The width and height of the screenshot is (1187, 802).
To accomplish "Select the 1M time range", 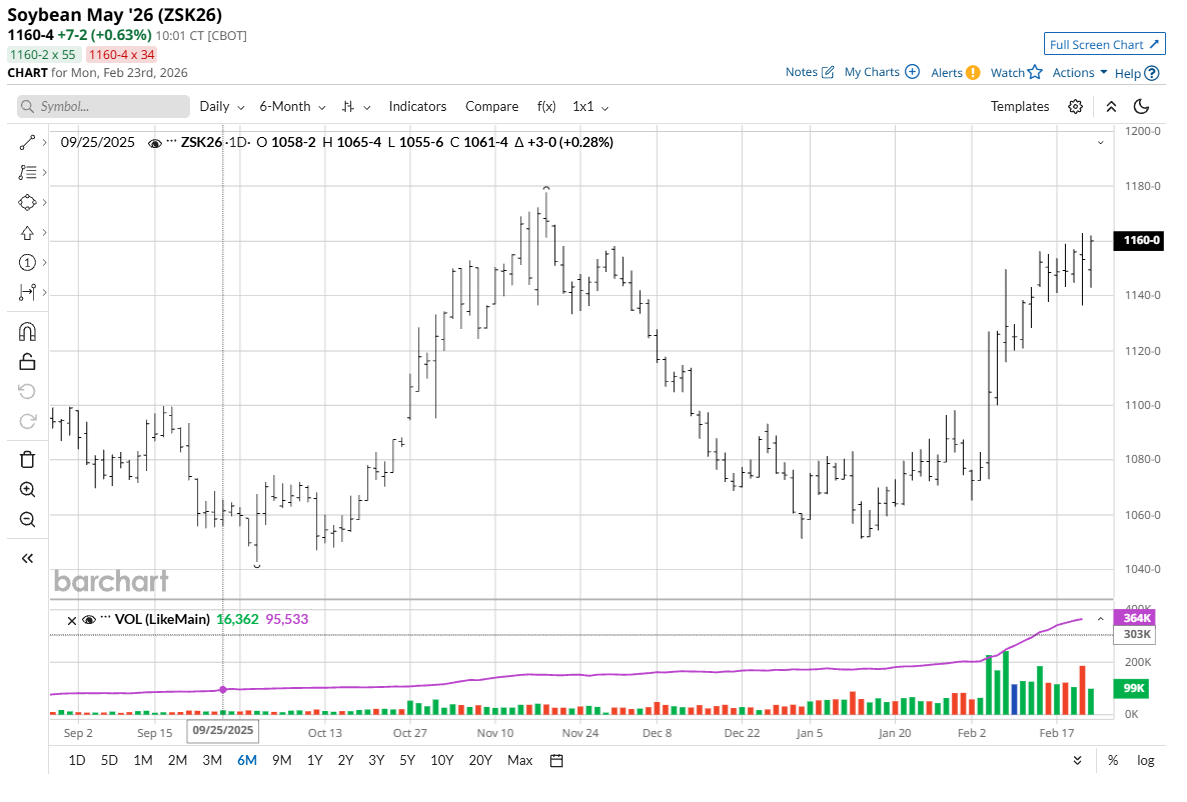I will (x=143, y=760).
